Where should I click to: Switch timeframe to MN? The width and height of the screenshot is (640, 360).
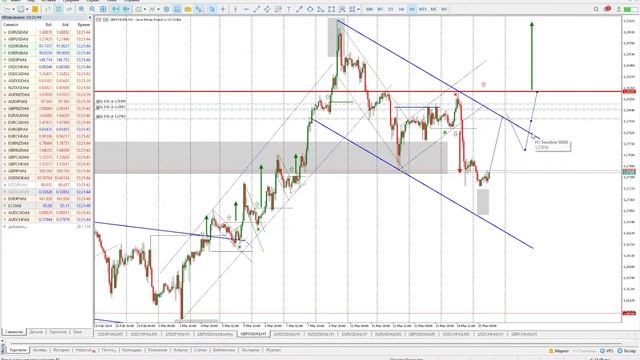[369, 9]
